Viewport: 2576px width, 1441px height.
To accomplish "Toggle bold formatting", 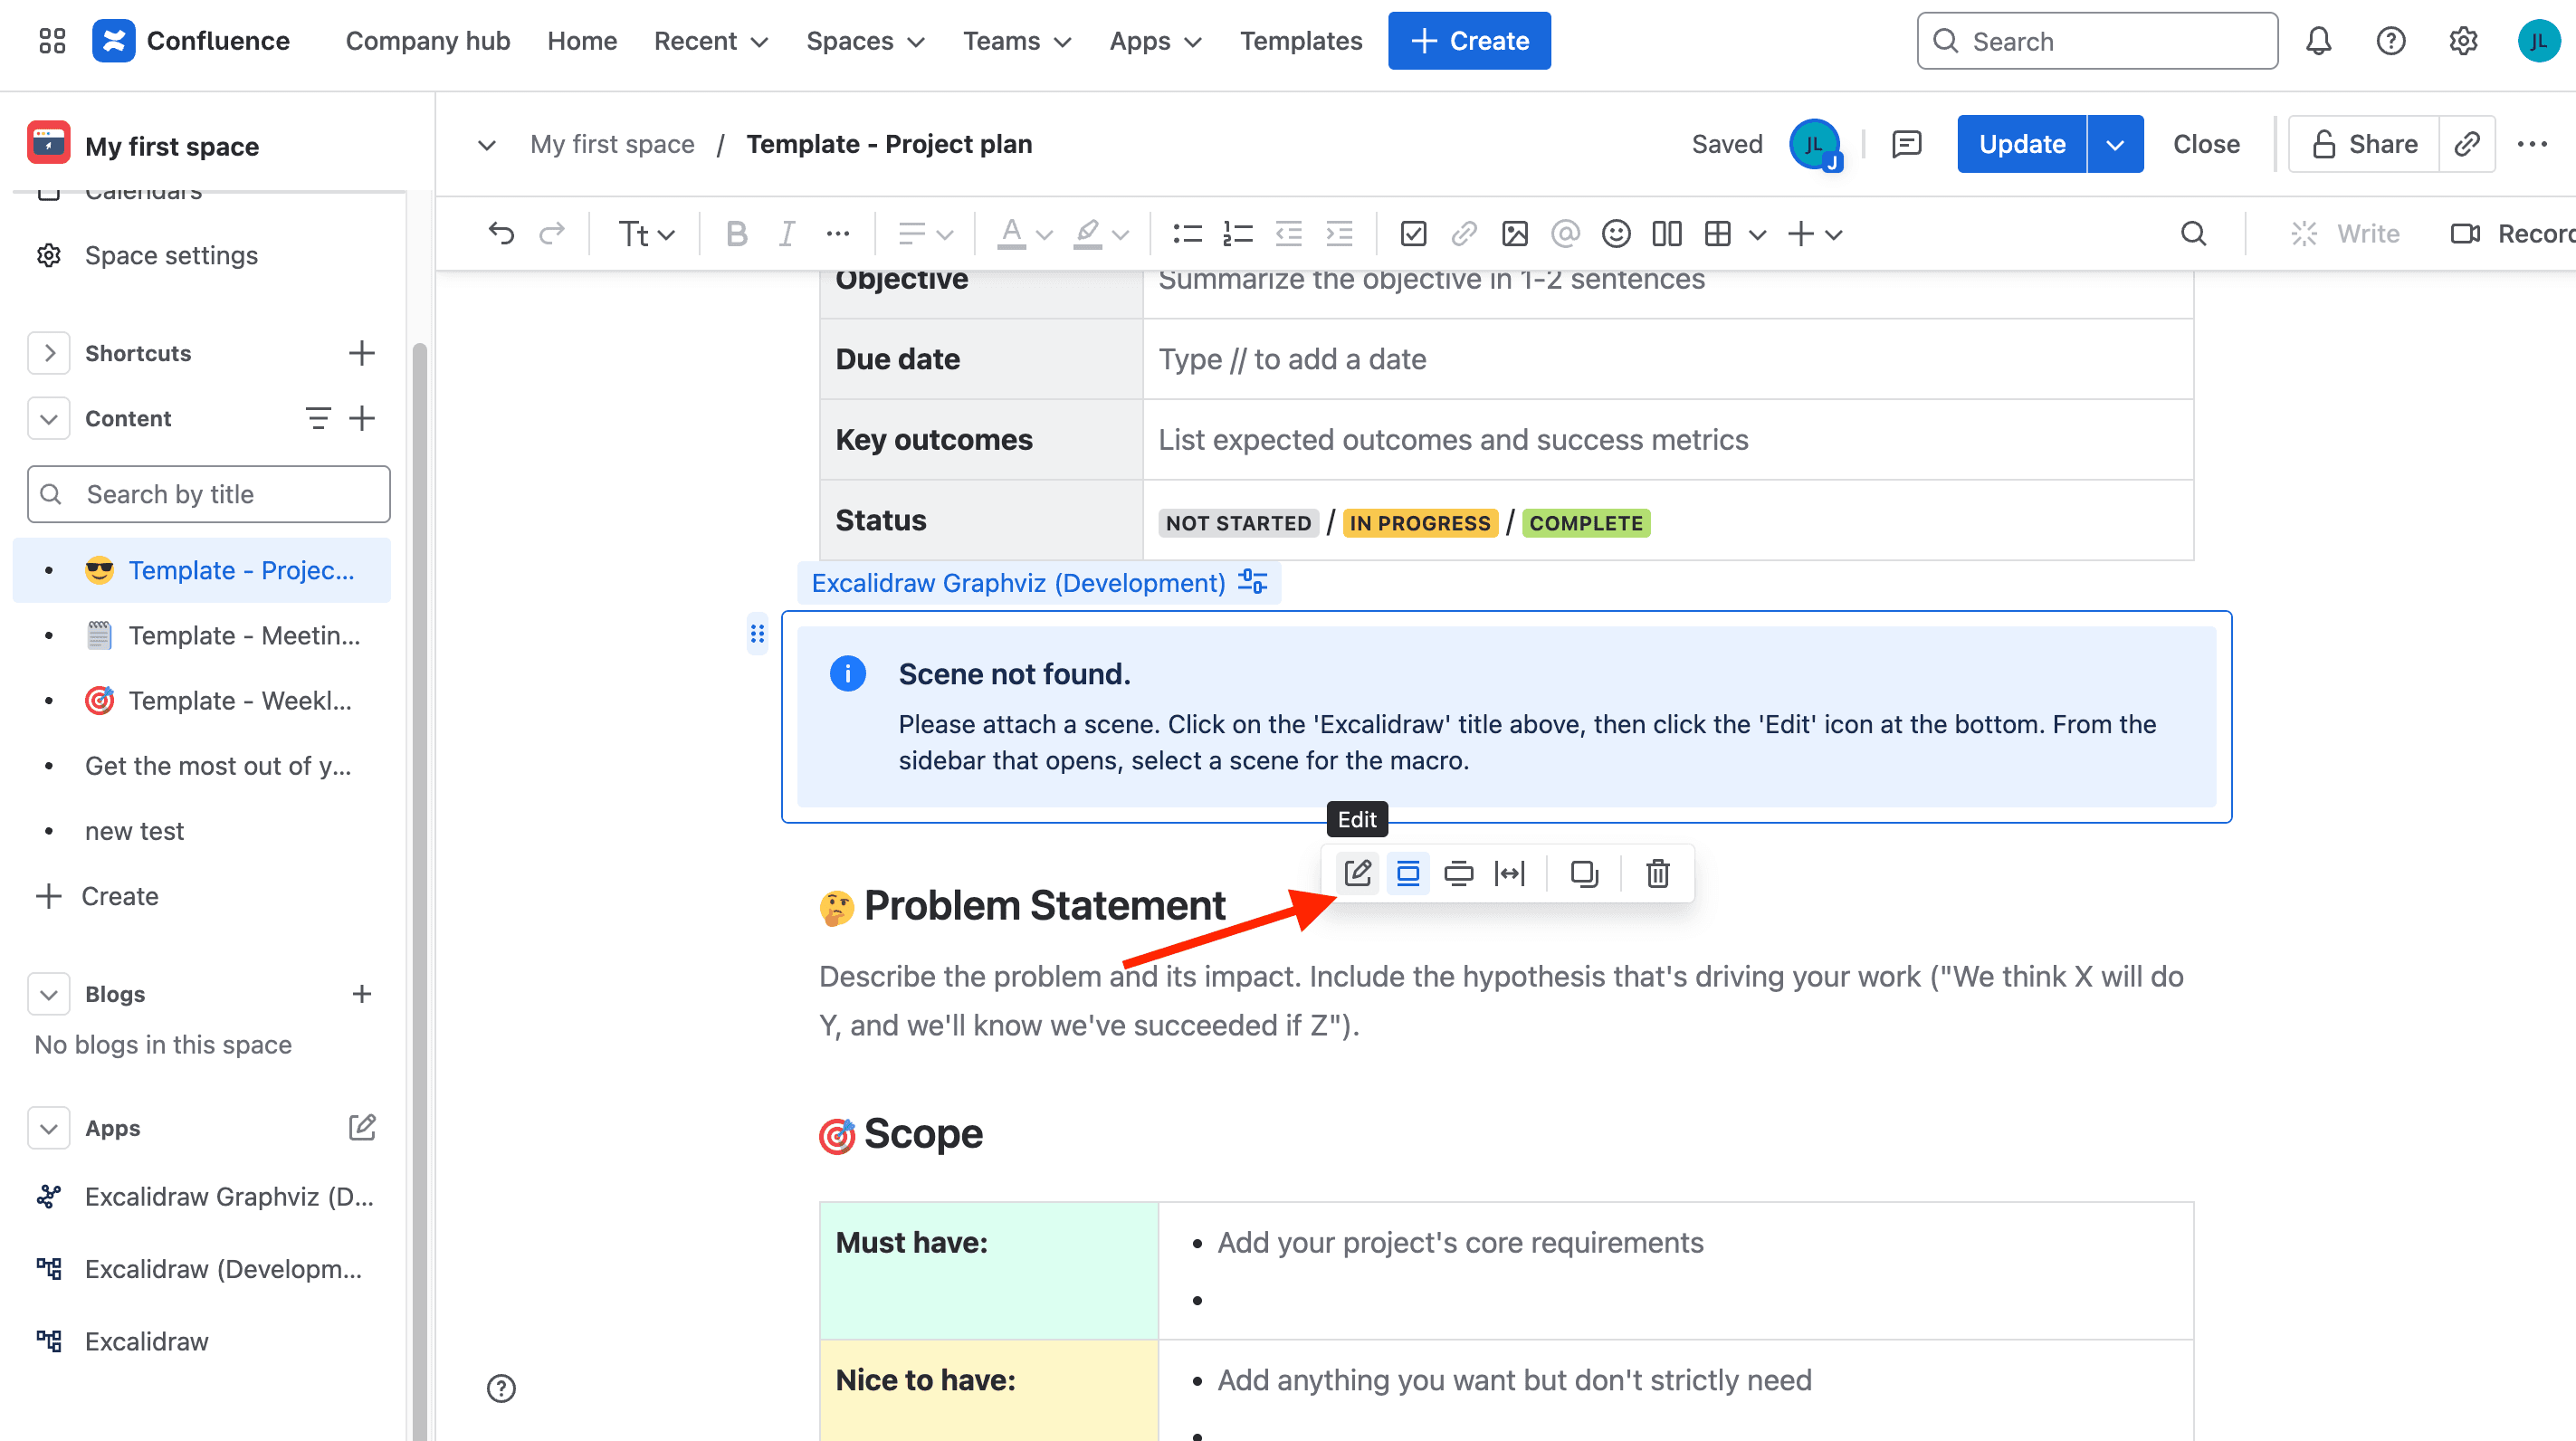I will (x=737, y=234).
